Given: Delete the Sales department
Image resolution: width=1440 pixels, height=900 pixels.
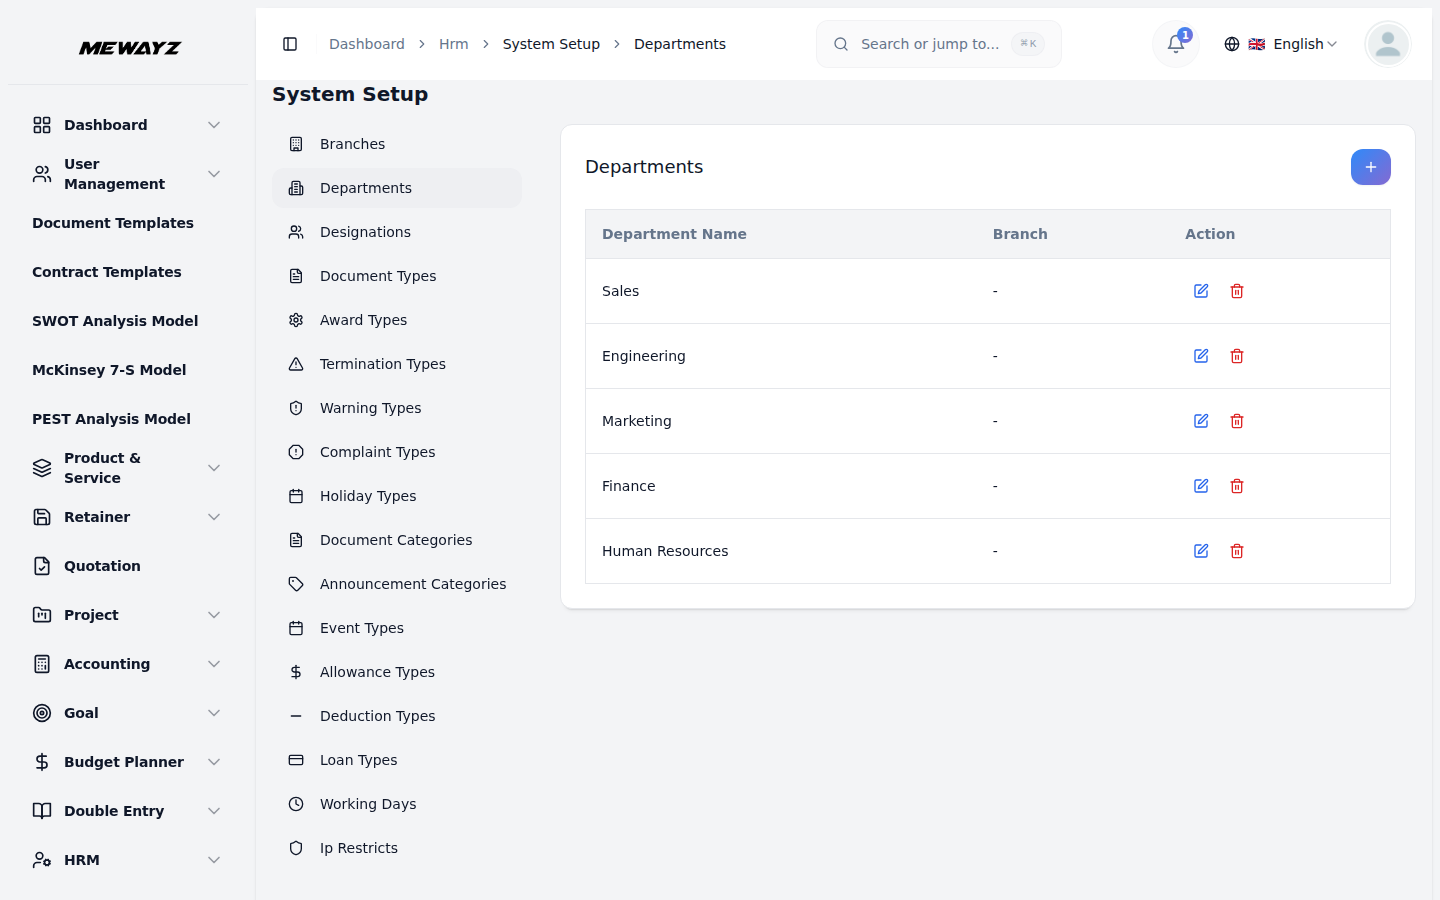Looking at the screenshot, I should pyautogui.click(x=1237, y=291).
